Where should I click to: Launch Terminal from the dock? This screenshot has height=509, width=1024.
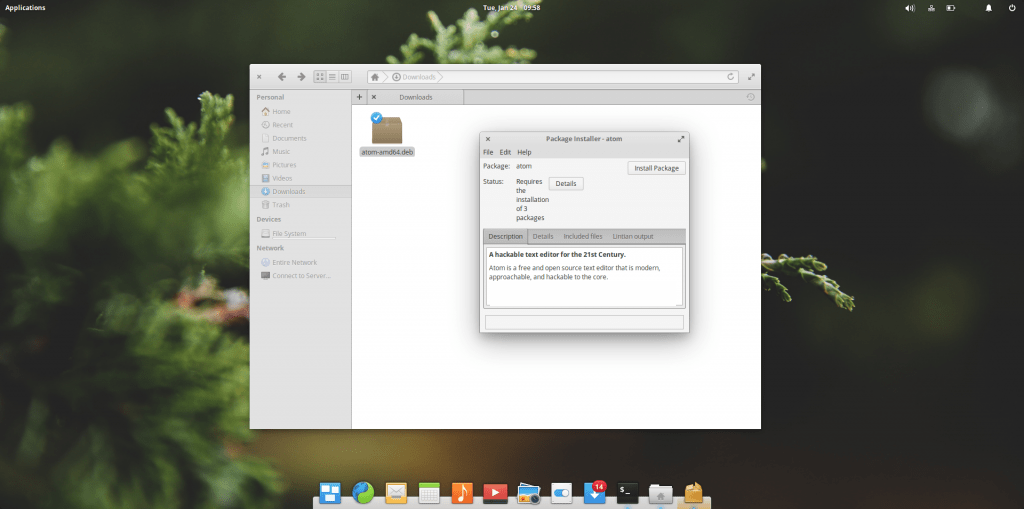point(626,491)
